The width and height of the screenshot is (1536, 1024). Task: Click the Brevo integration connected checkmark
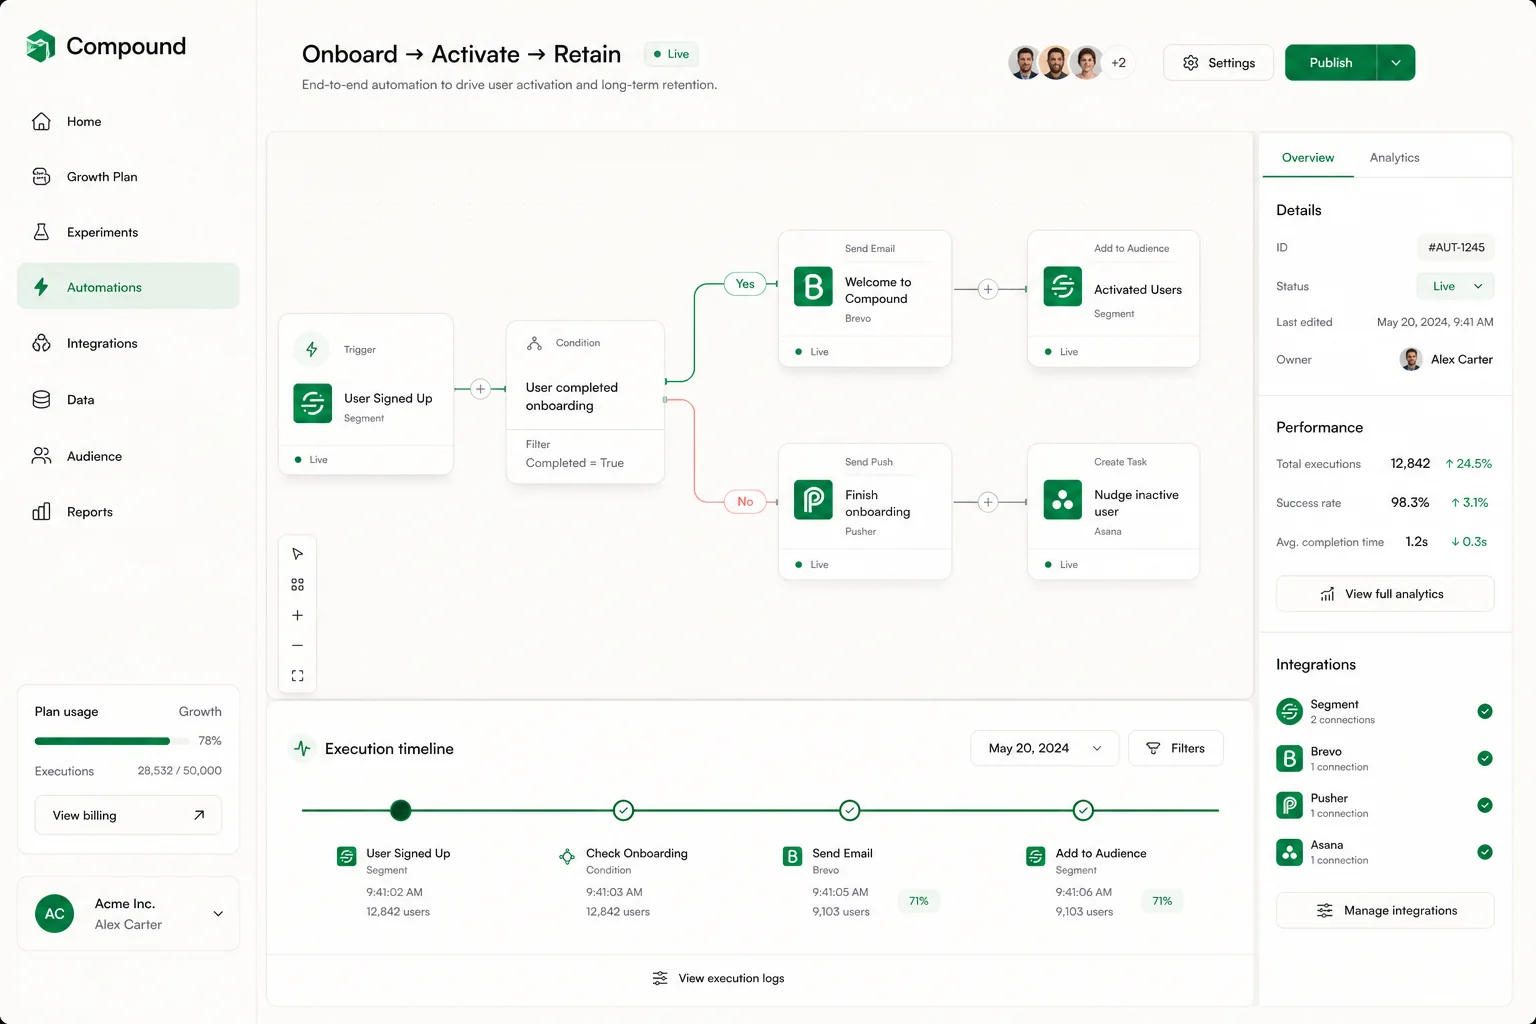click(x=1485, y=758)
